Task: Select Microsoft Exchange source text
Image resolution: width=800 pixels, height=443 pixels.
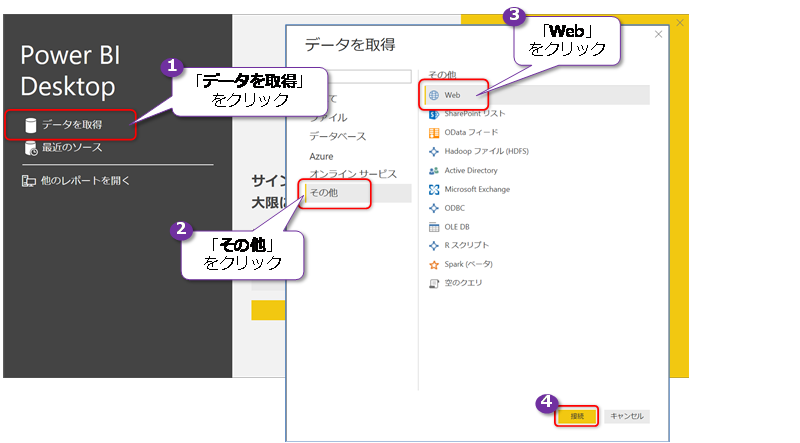Action: point(477,189)
